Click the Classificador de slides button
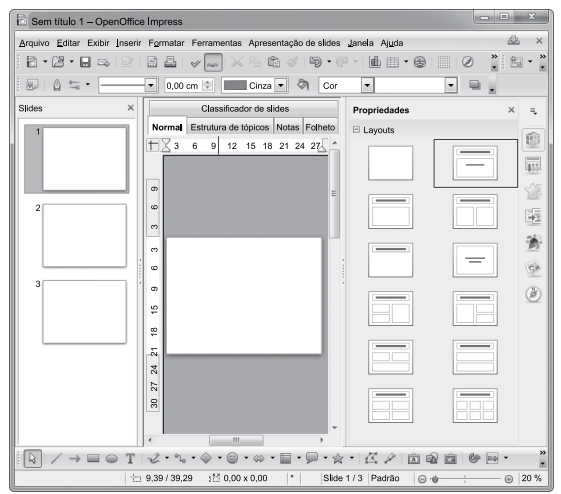 coord(244,109)
